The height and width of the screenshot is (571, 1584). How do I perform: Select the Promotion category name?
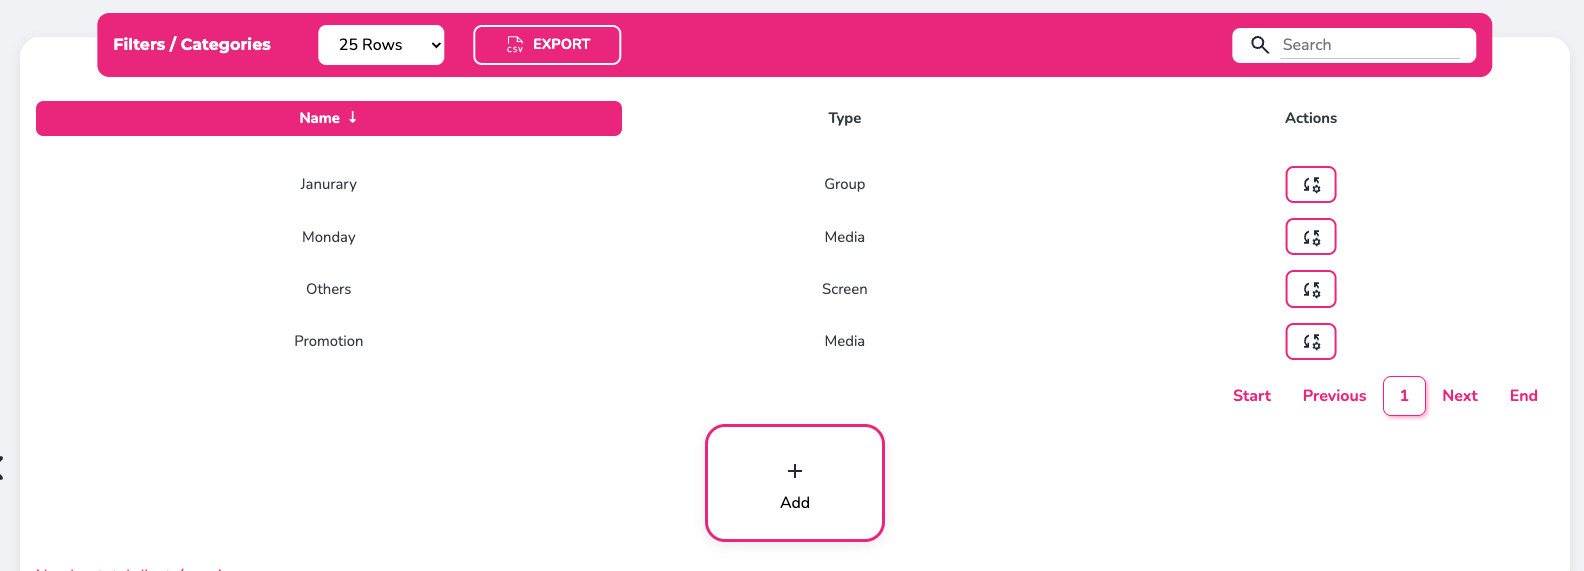(328, 341)
